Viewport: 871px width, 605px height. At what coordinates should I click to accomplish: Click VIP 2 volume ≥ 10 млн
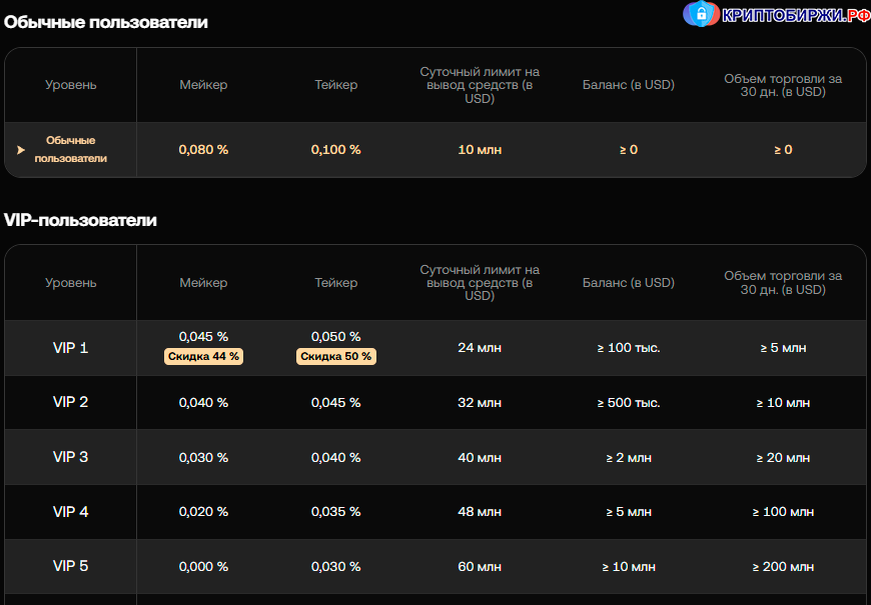point(783,402)
